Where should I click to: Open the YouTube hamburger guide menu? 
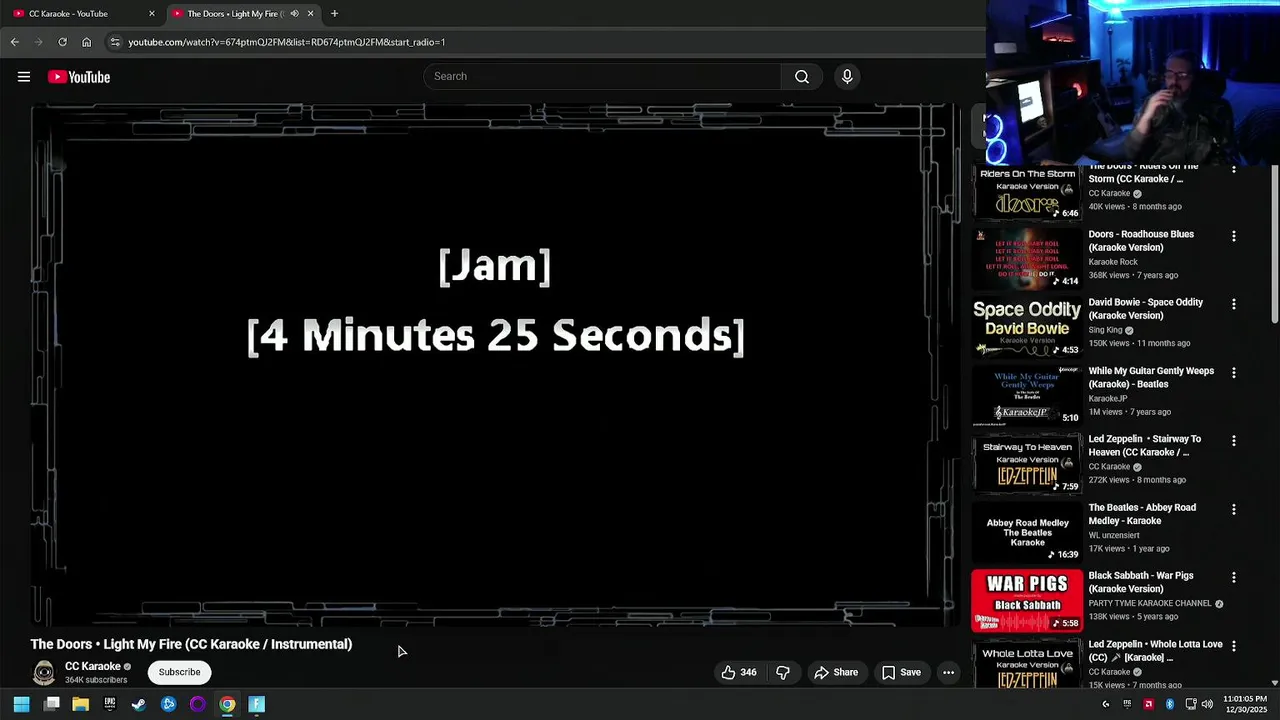tap(24, 77)
